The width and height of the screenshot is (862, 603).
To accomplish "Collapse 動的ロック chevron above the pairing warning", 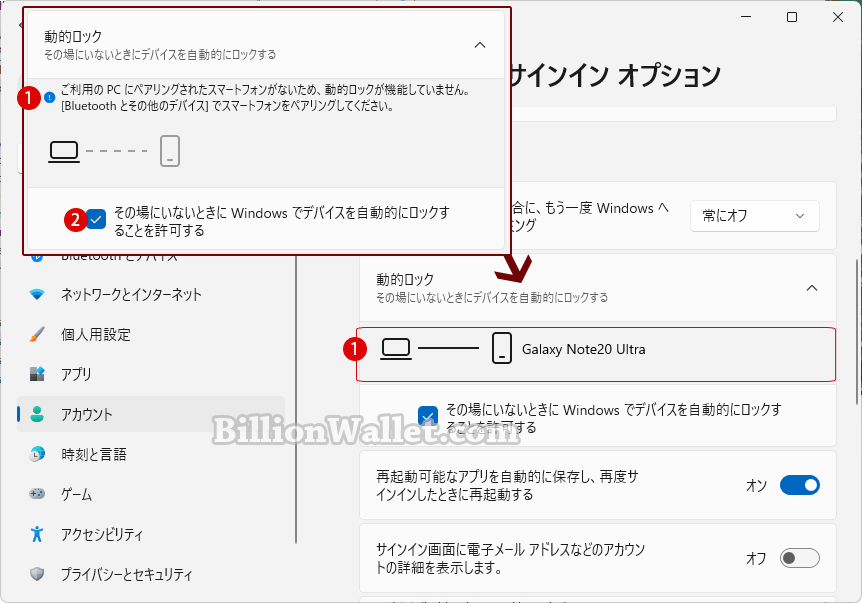I will click(480, 45).
